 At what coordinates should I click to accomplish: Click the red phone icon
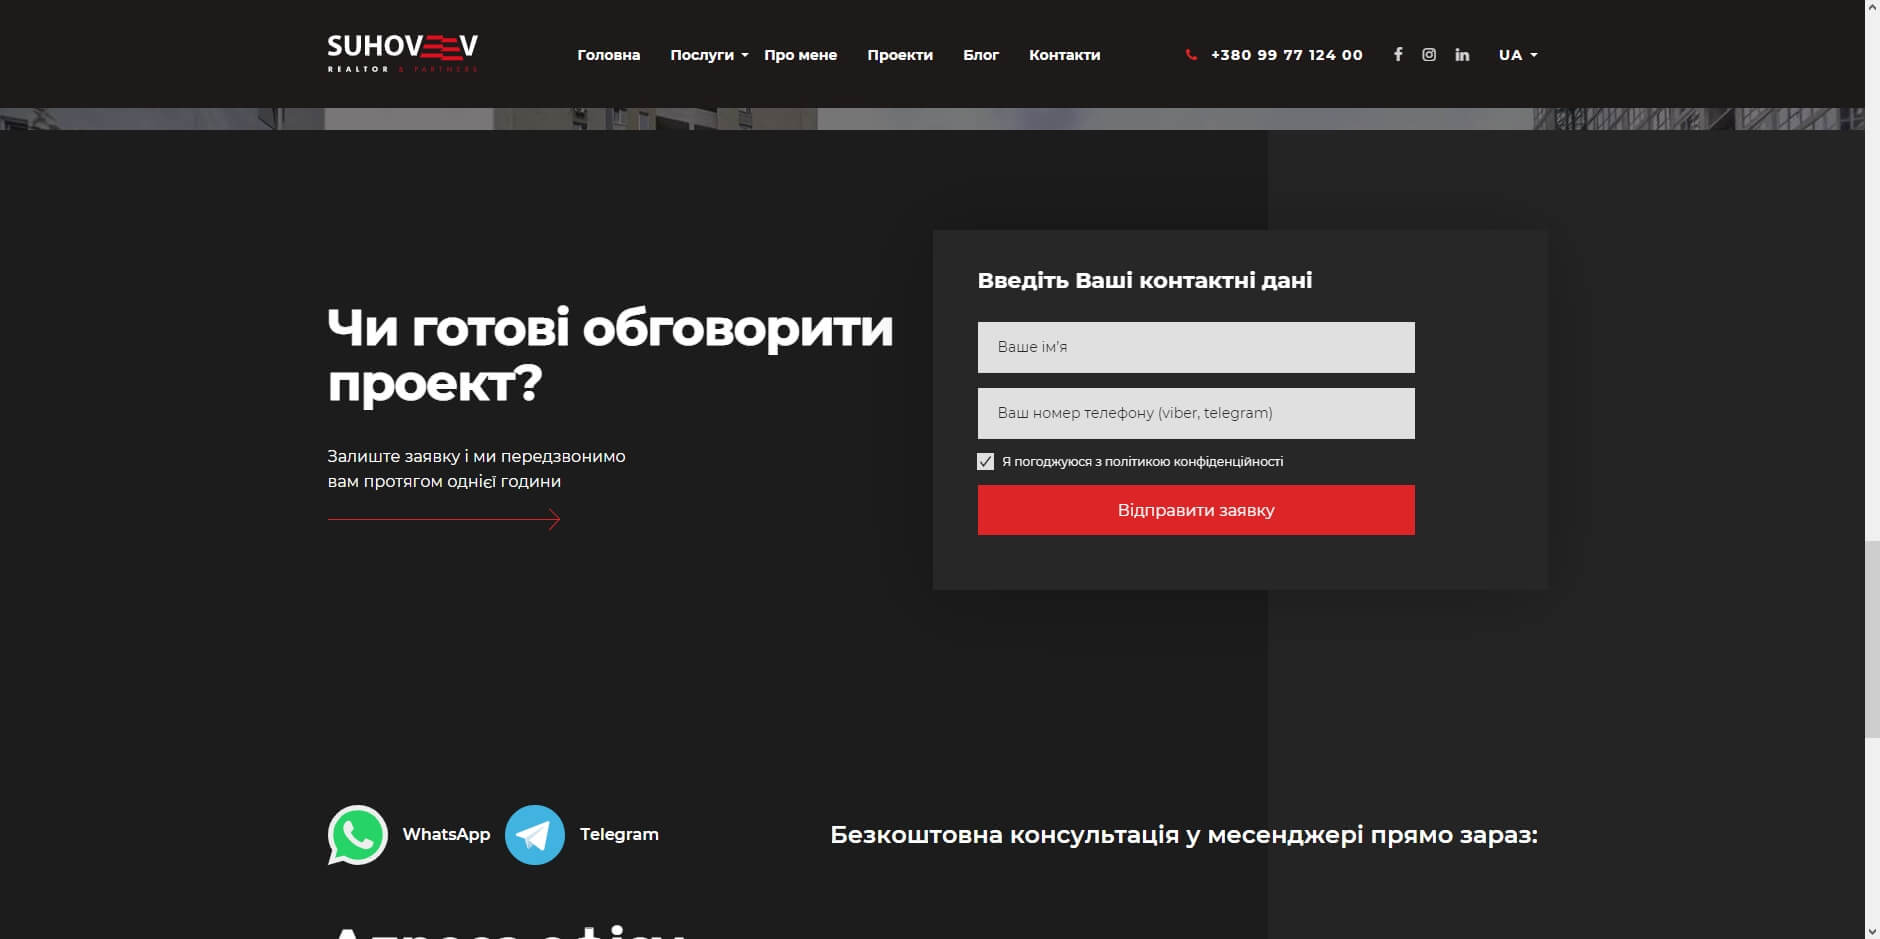1191,55
